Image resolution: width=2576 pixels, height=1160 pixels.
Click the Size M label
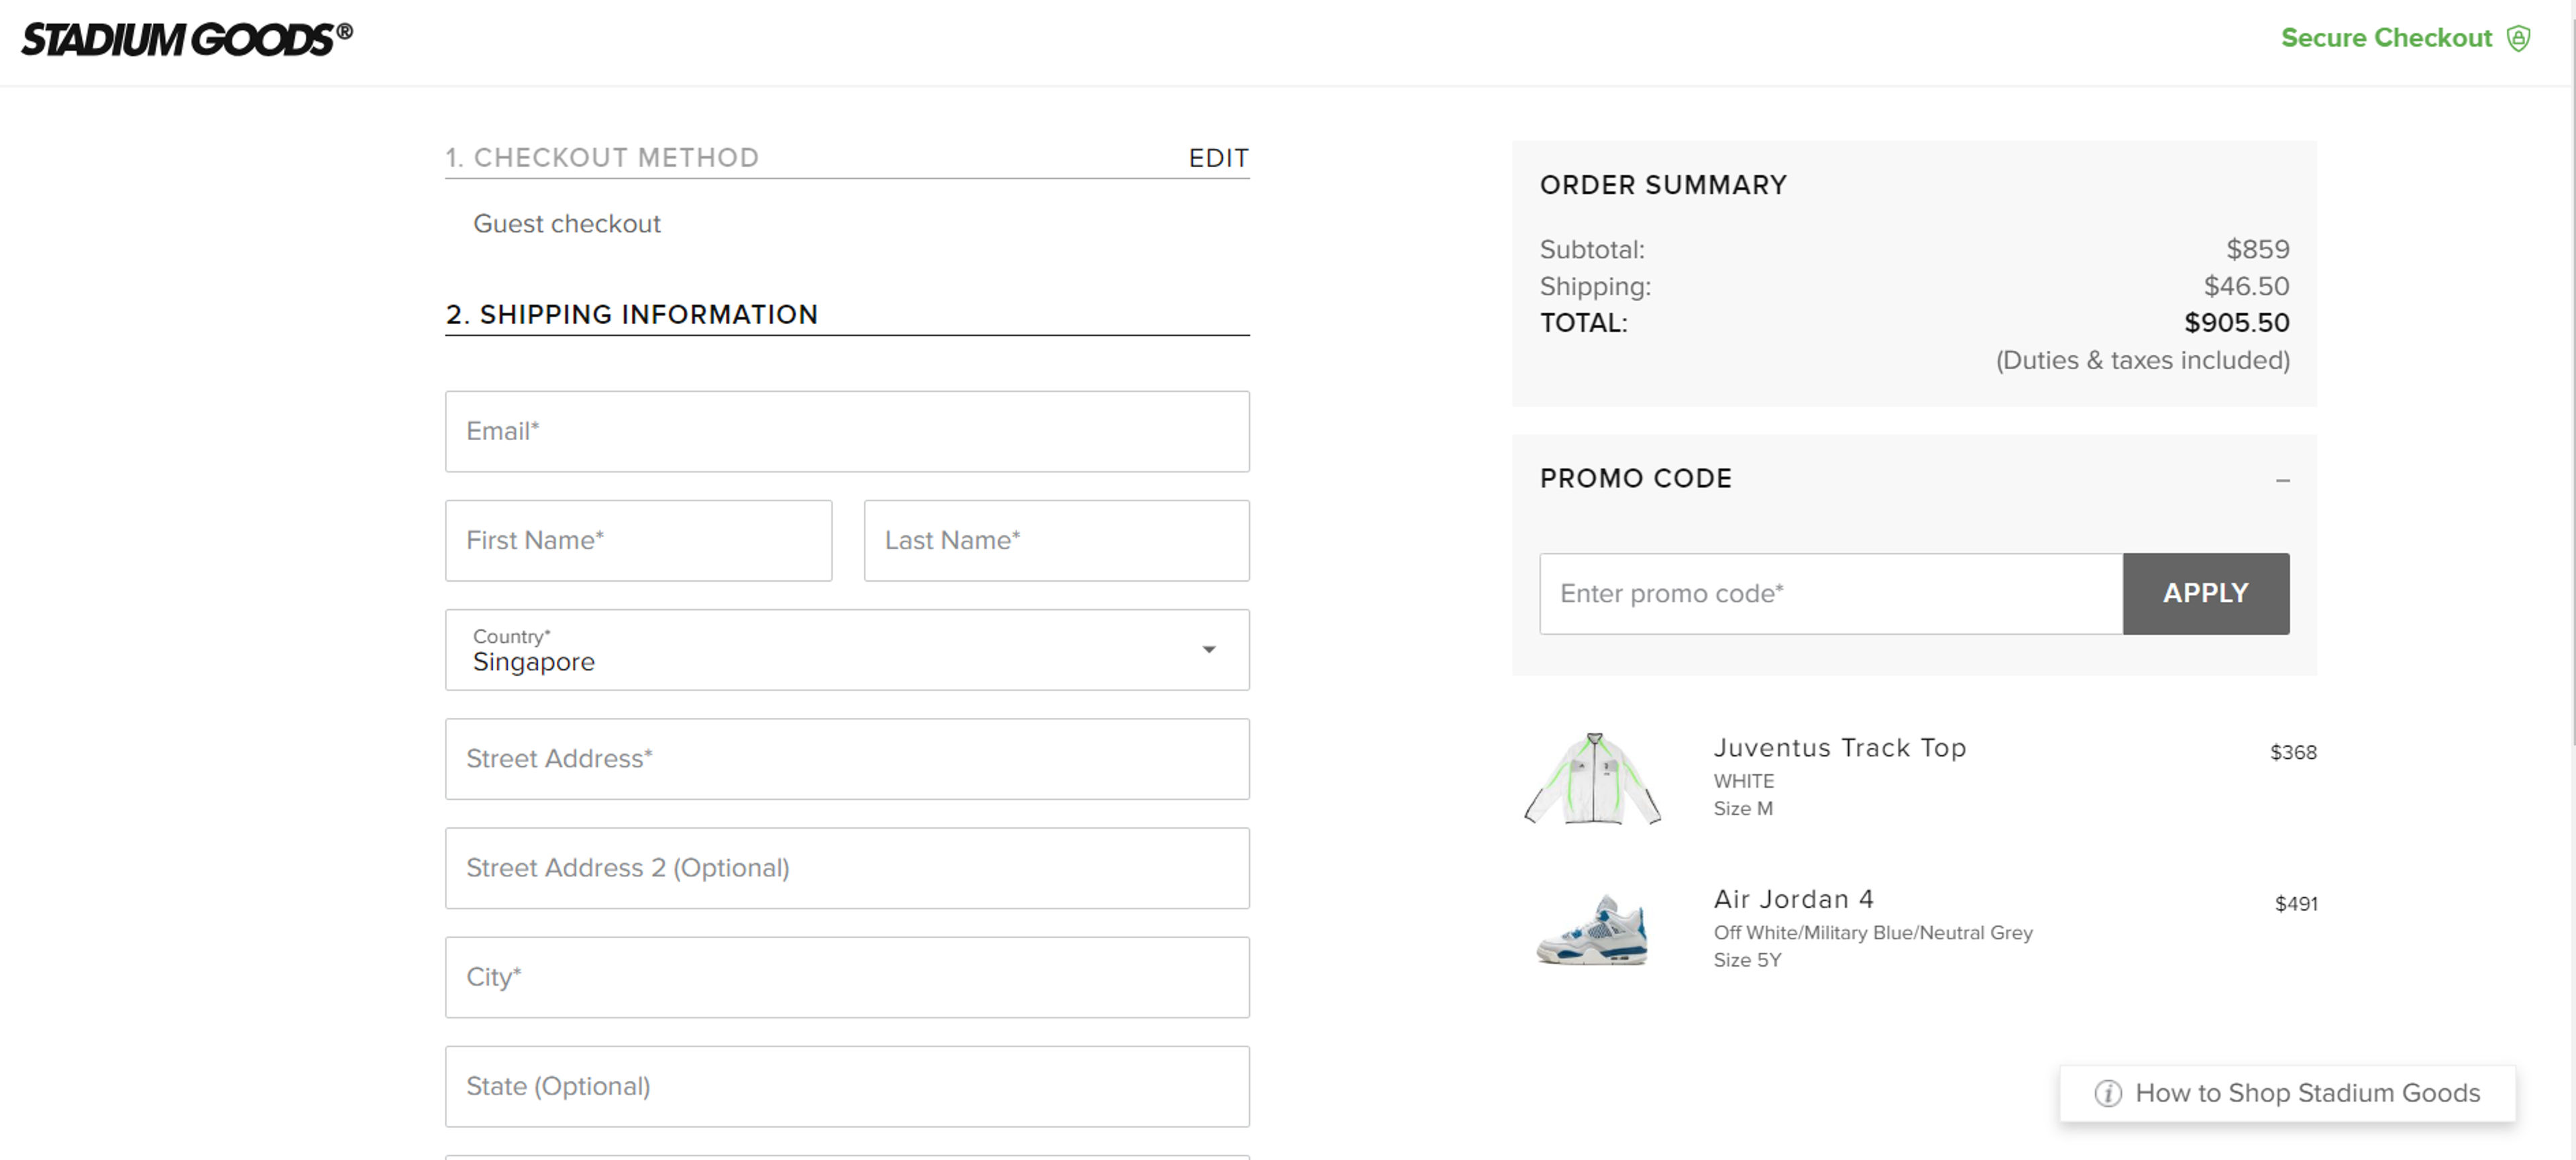coord(1743,808)
